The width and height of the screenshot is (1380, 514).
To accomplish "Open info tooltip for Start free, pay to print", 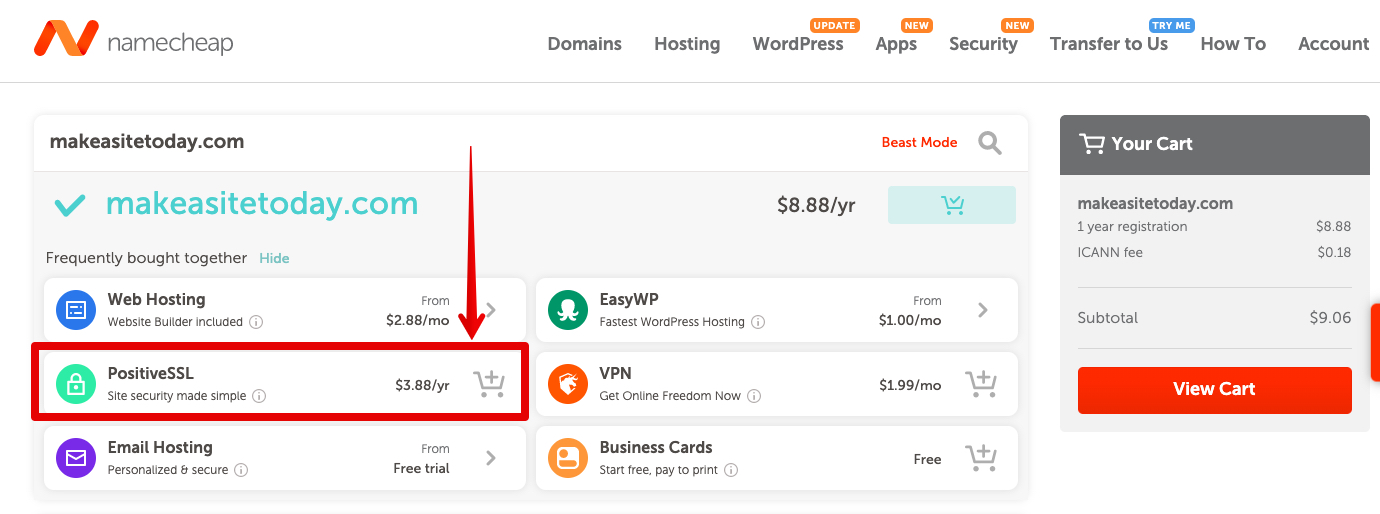I will tap(731, 470).
